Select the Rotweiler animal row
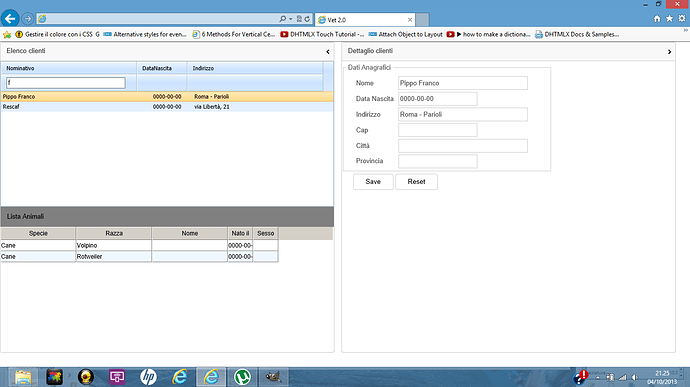The height and width of the screenshot is (387, 690). tap(139, 256)
